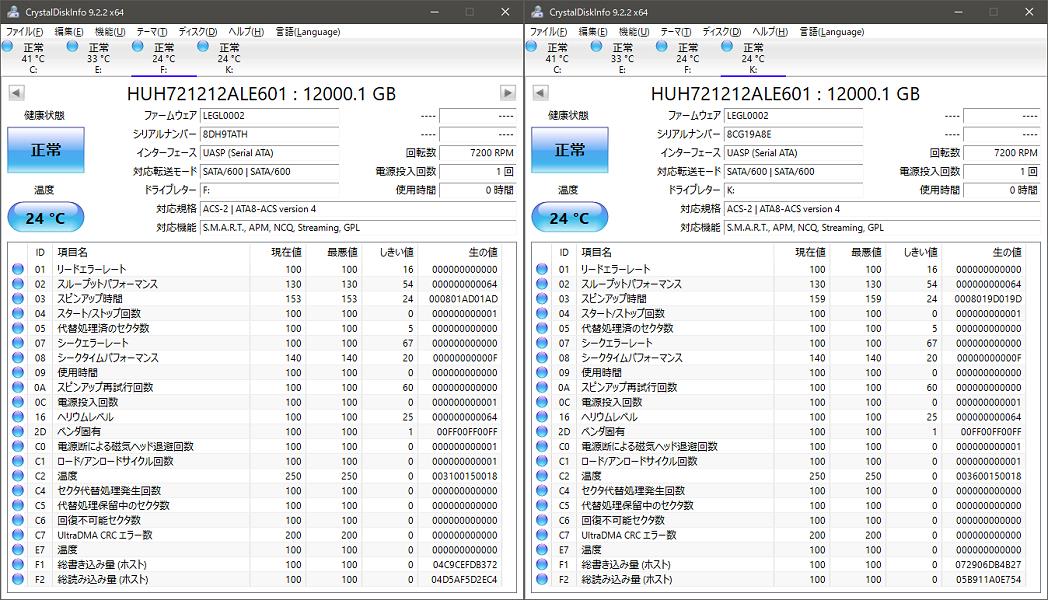
Task: Click 24 °C temperature button, K: drive window
Action: 569,218
